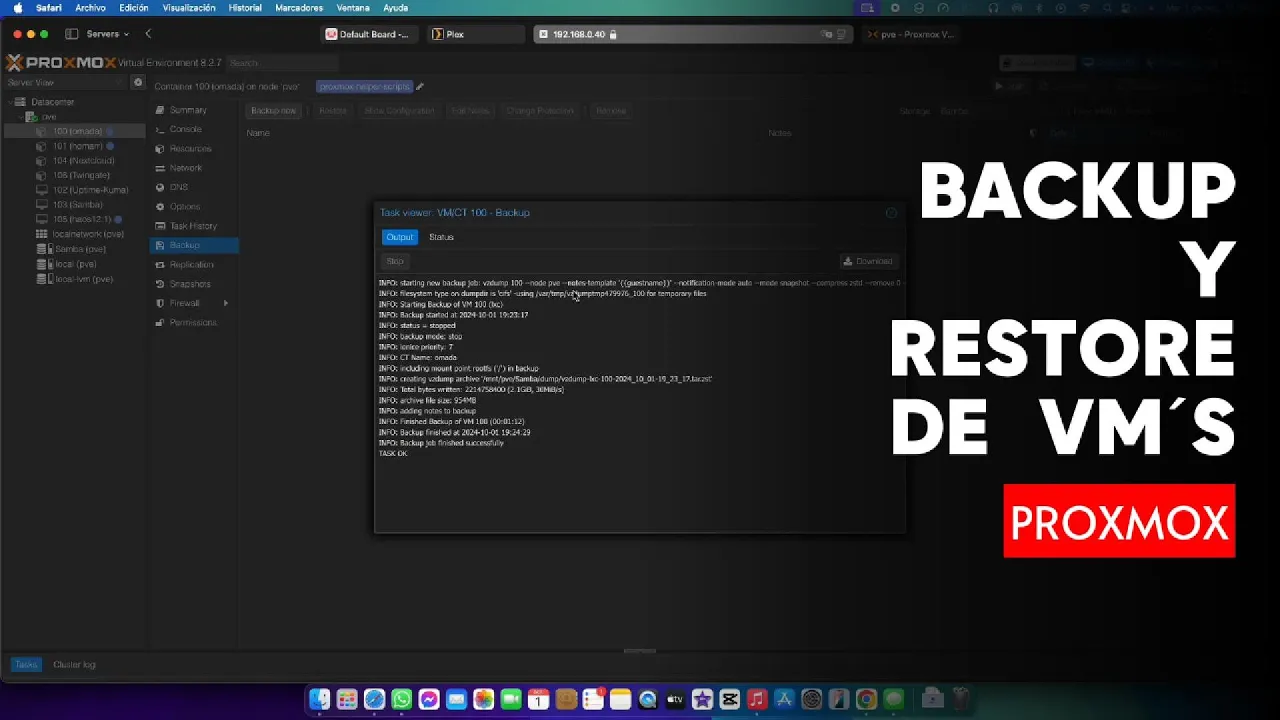The width and height of the screenshot is (1280, 720).
Task: Switch to the Plex browser tab
Action: click(x=475, y=34)
